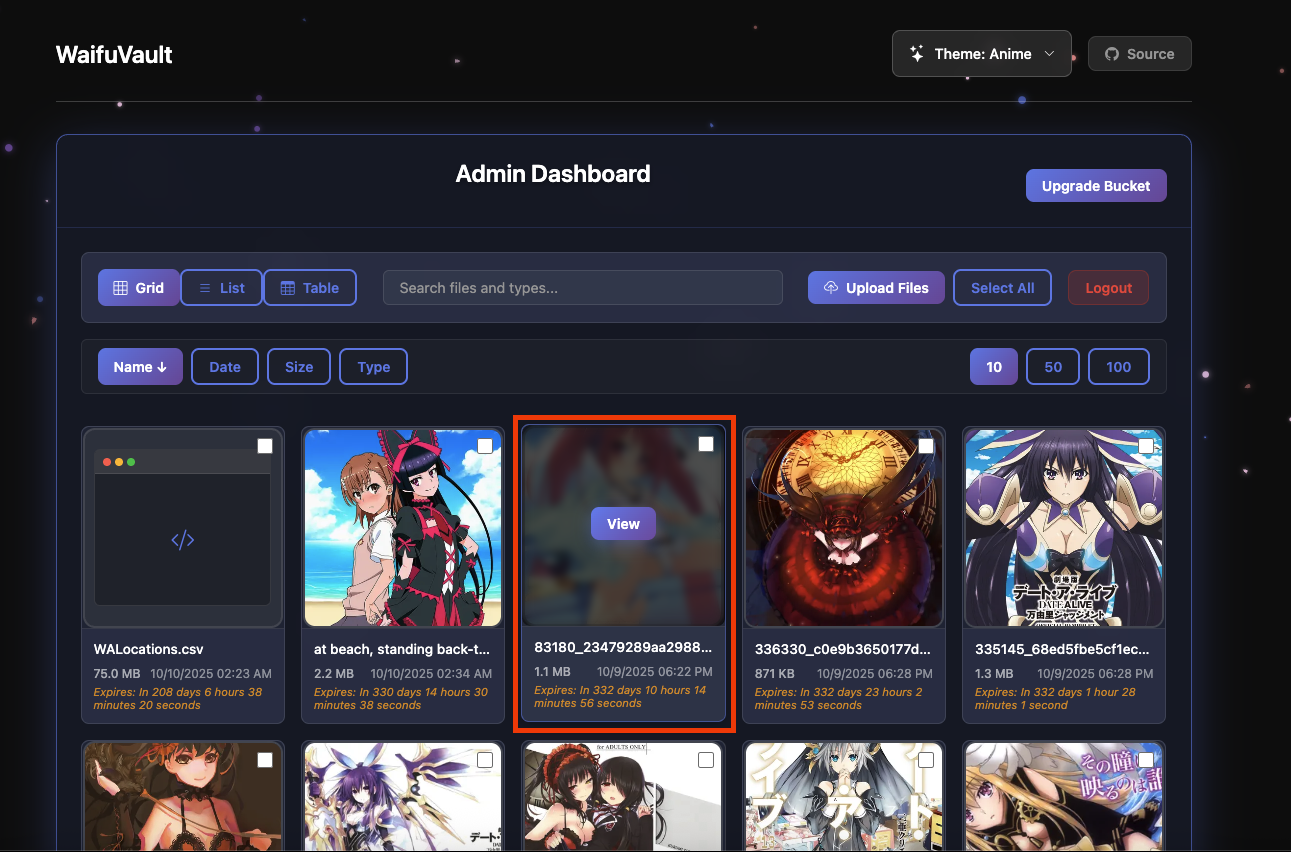Sort files by Name
Image resolution: width=1291 pixels, height=852 pixels.
(x=140, y=367)
